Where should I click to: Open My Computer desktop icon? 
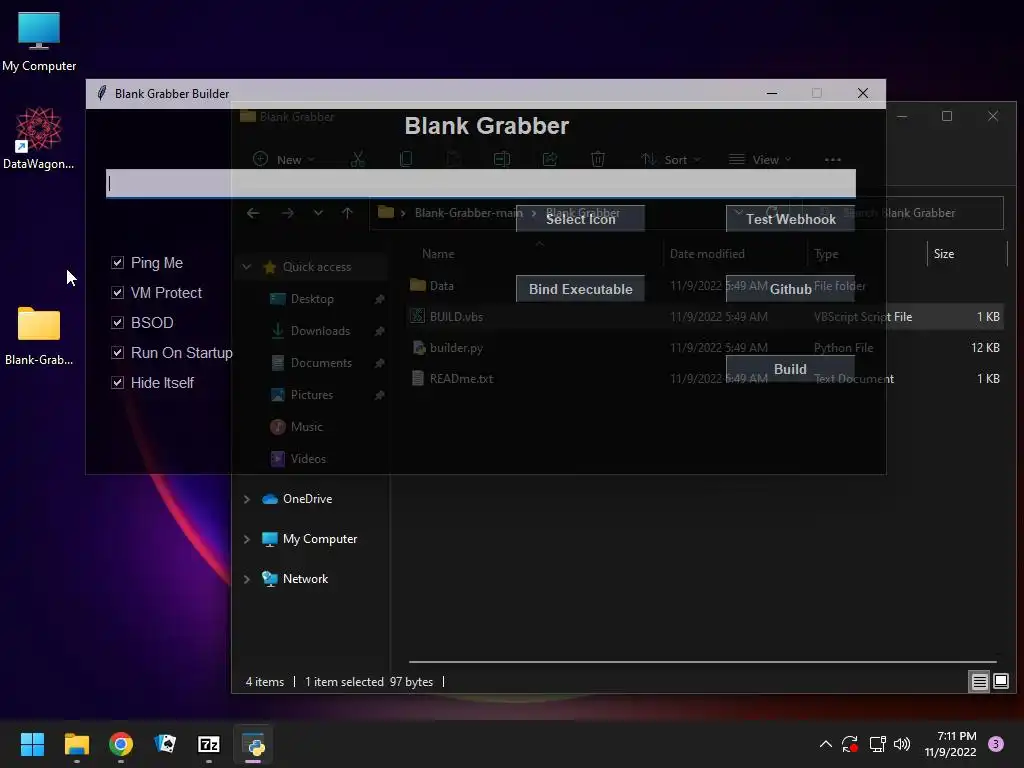pyautogui.click(x=39, y=40)
